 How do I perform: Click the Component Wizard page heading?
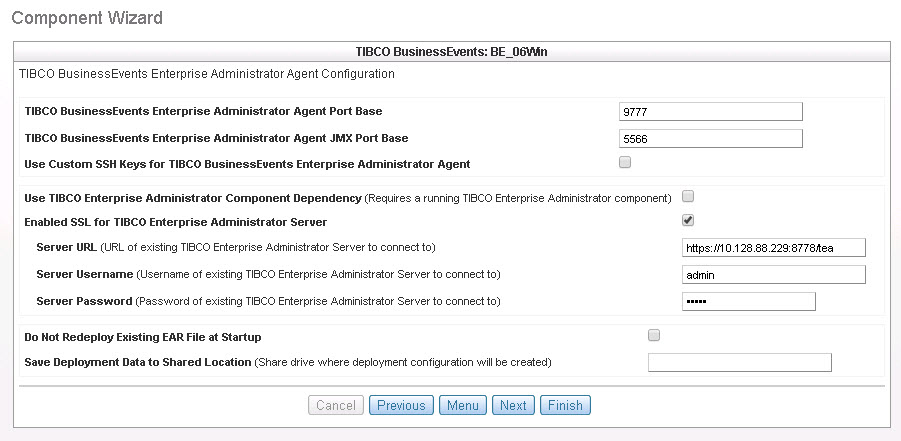coord(87,18)
